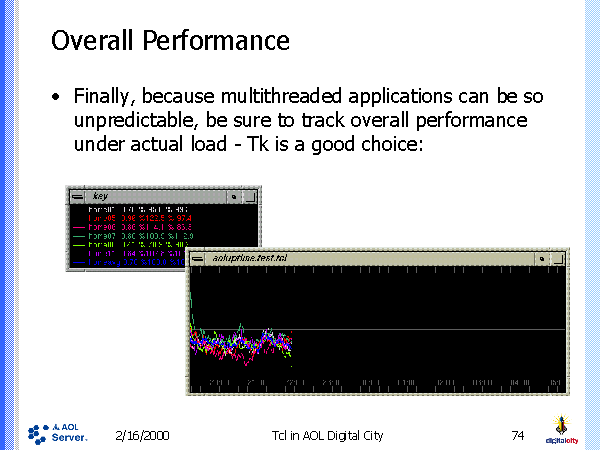This screenshot has width=600, height=450.
Task: Click the plotted load curves in aoluptime graph
Action: [241, 342]
